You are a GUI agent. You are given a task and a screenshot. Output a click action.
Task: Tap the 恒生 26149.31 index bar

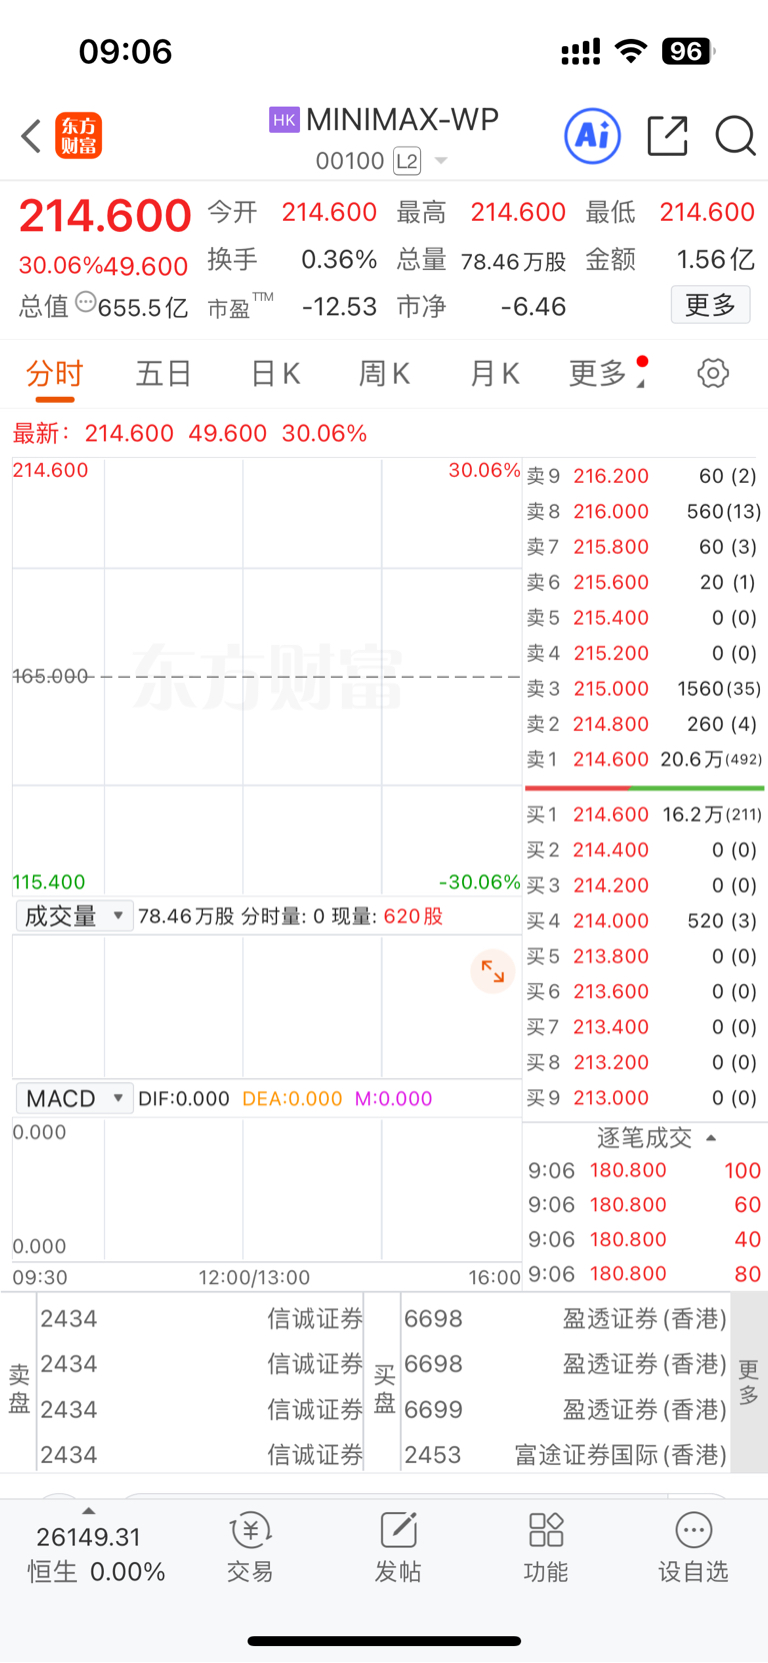click(x=96, y=1554)
